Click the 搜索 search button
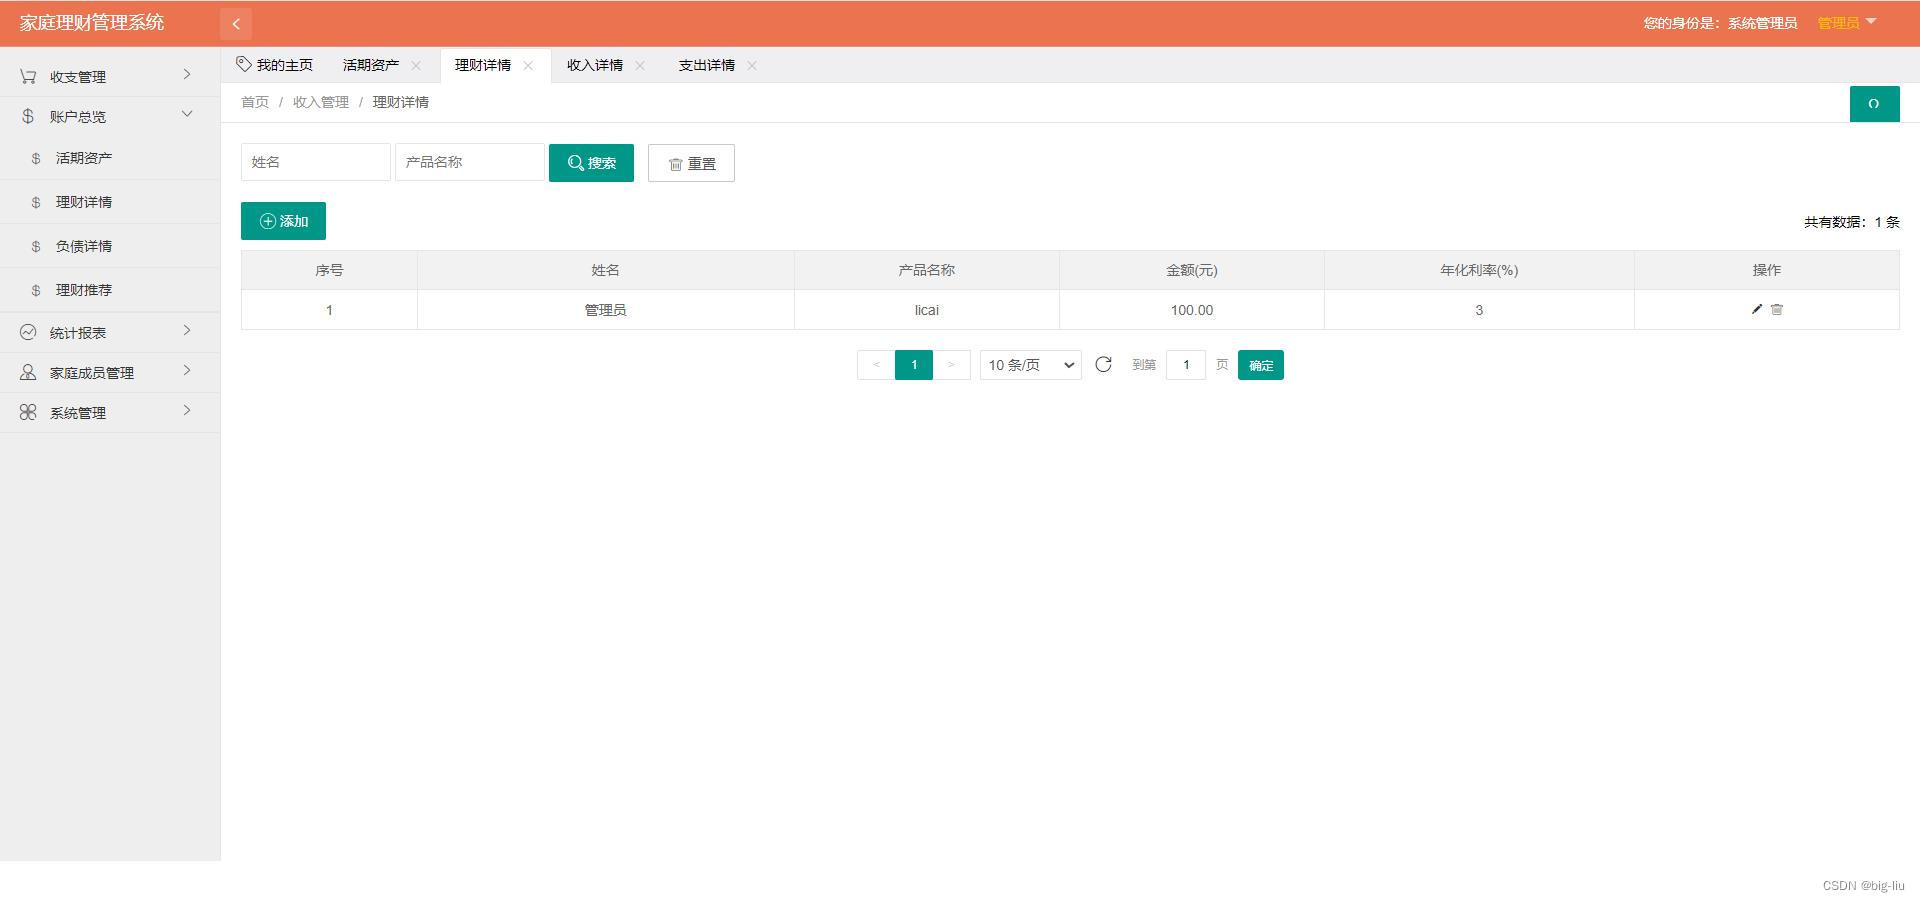Screen dimensions: 1920x902 [591, 163]
